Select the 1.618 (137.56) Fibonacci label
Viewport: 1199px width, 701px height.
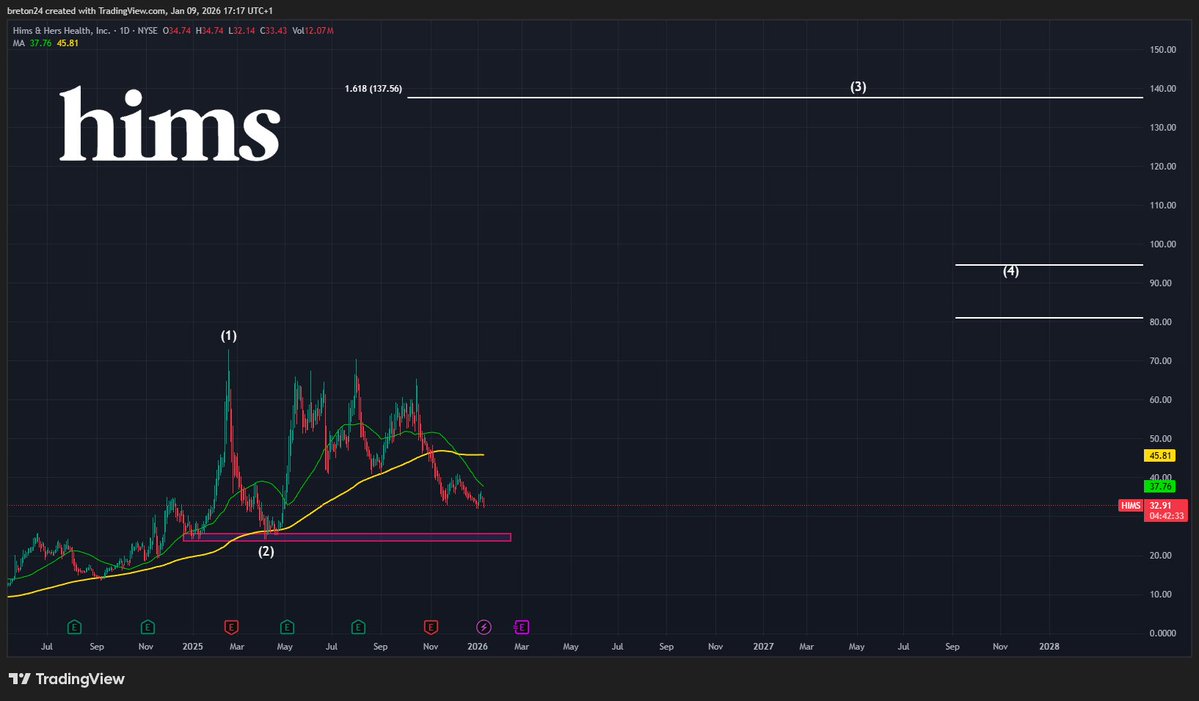pos(373,89)
